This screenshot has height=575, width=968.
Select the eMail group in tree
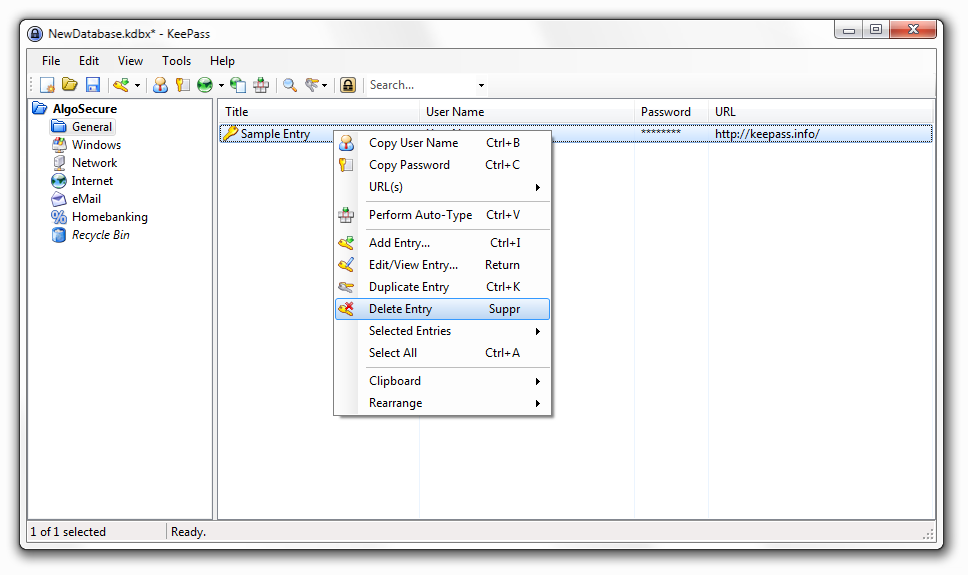point(86,199)
